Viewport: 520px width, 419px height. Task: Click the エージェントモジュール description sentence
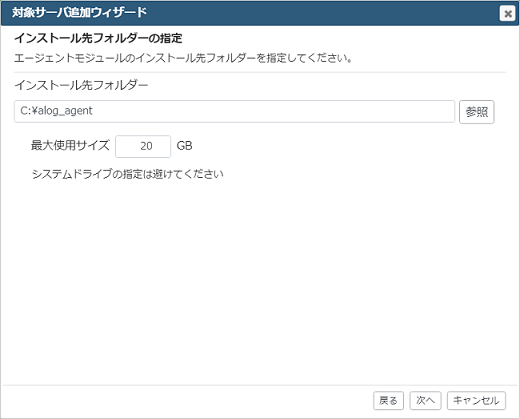click(x=183, y=58)
